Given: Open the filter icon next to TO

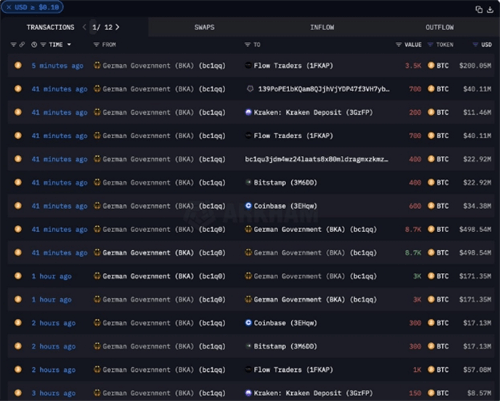Looking at the screenshot, I should point(247,45).
